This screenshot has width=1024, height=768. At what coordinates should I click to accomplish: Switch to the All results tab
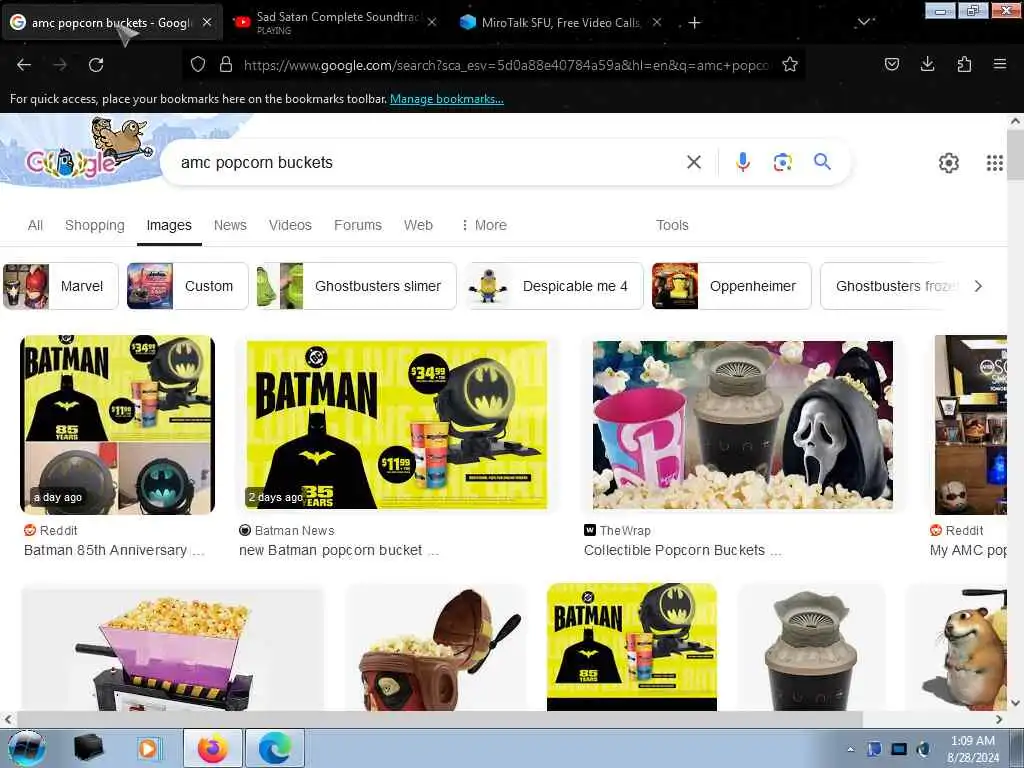[x=35, y=225]
